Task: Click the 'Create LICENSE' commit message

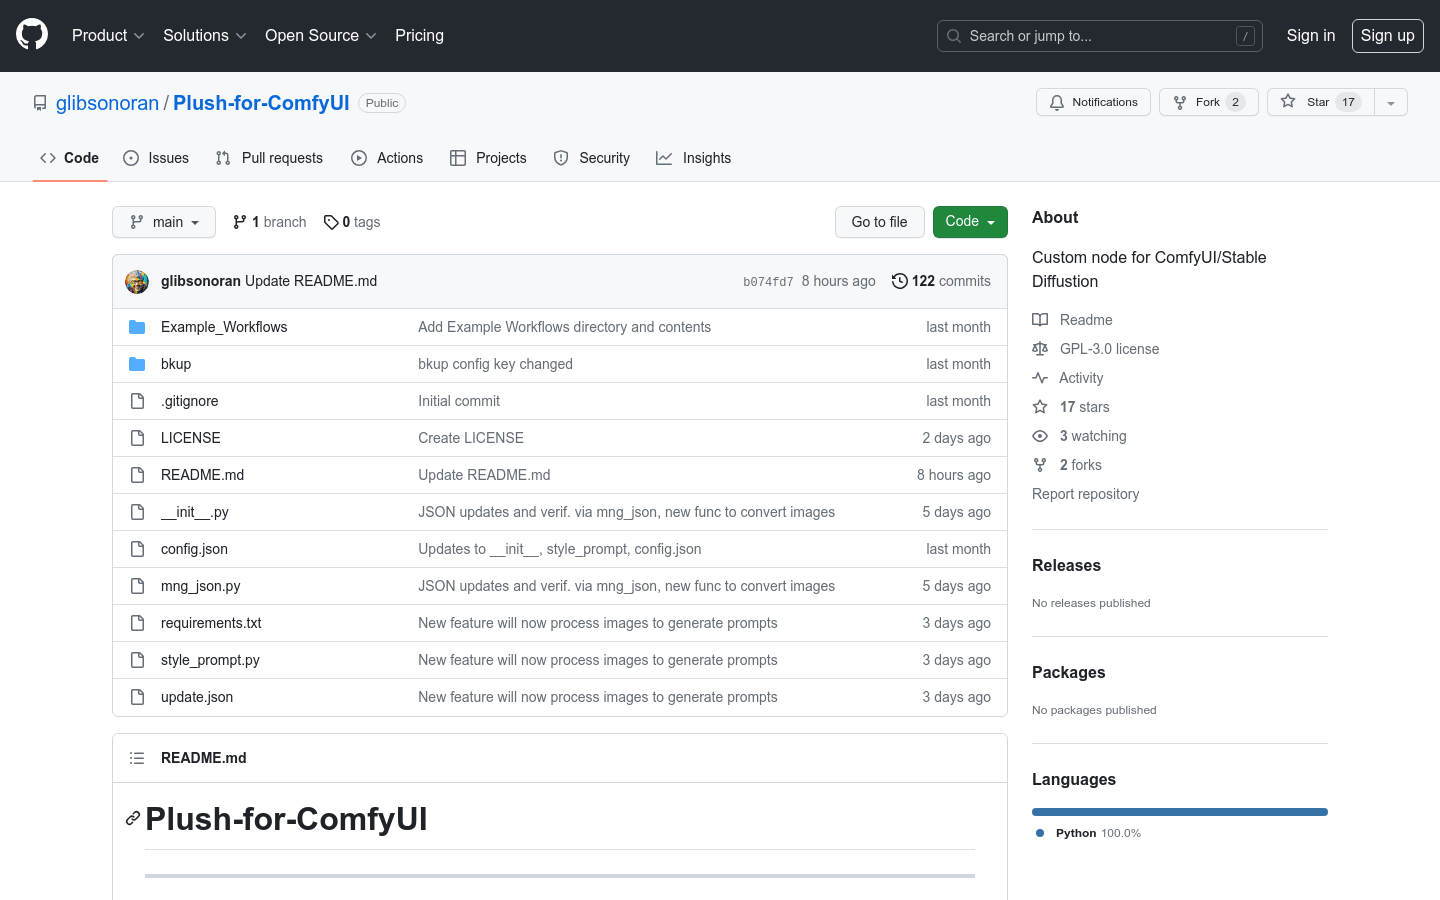Action: click(471, 438)
